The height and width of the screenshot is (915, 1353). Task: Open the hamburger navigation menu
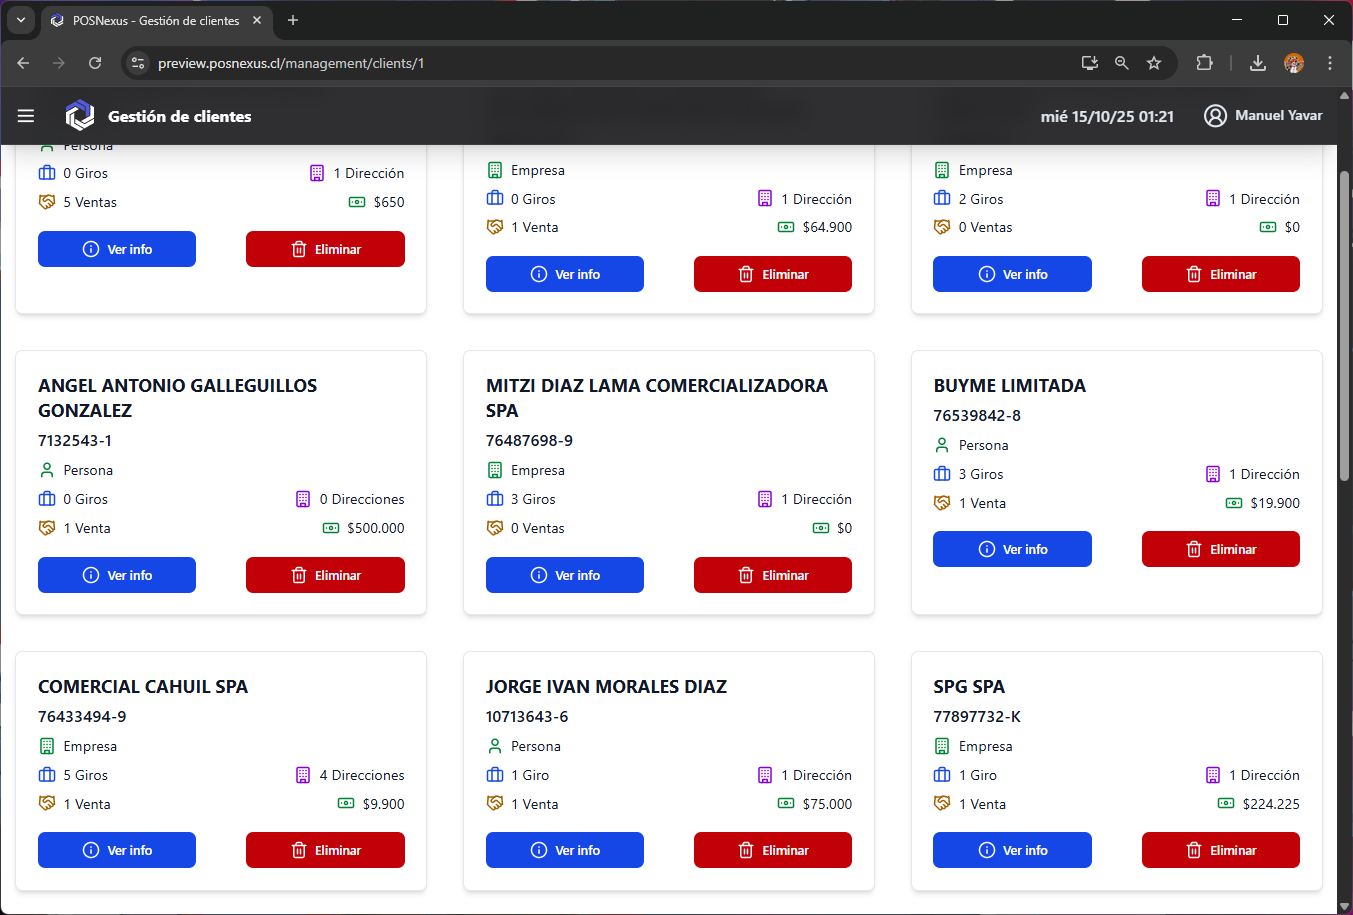pos(26,116)
